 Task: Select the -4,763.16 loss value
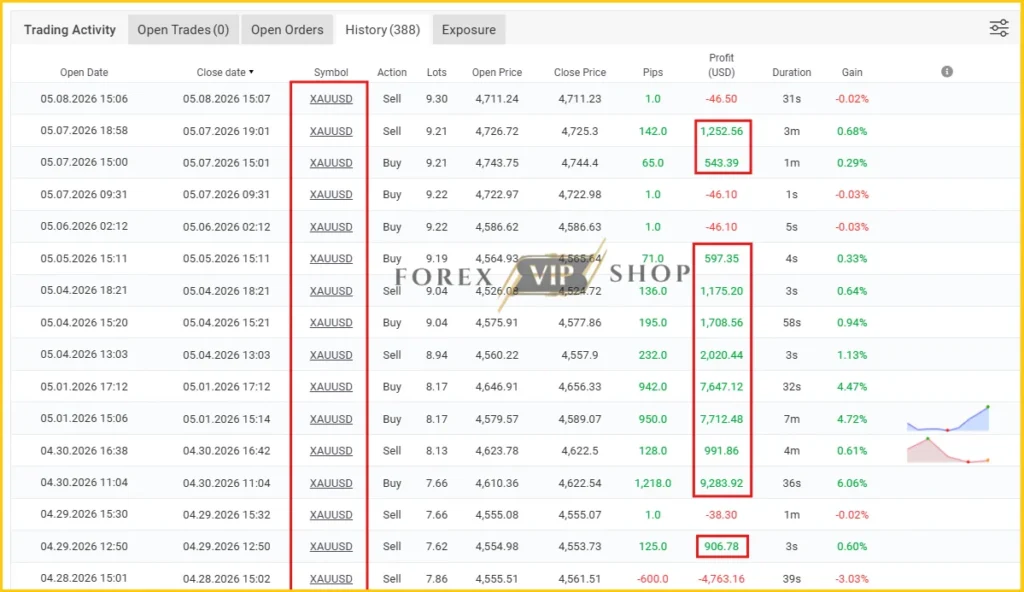tap(722, 579)
